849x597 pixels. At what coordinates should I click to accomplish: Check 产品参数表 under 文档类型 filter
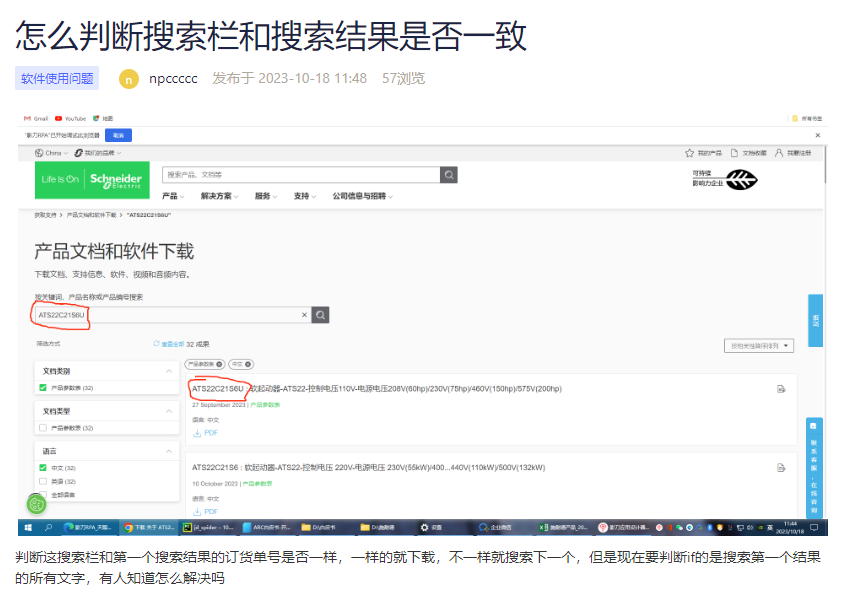[43, 428]
